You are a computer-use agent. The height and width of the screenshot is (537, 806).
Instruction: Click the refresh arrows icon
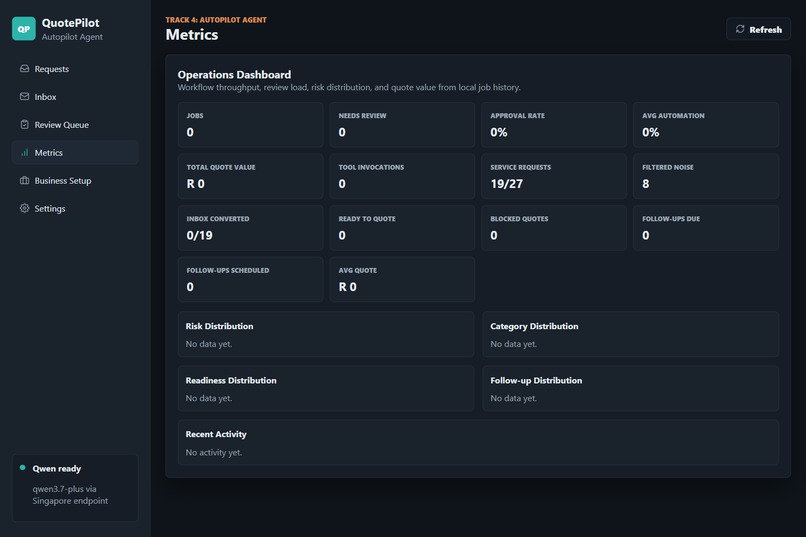point(740,29)
